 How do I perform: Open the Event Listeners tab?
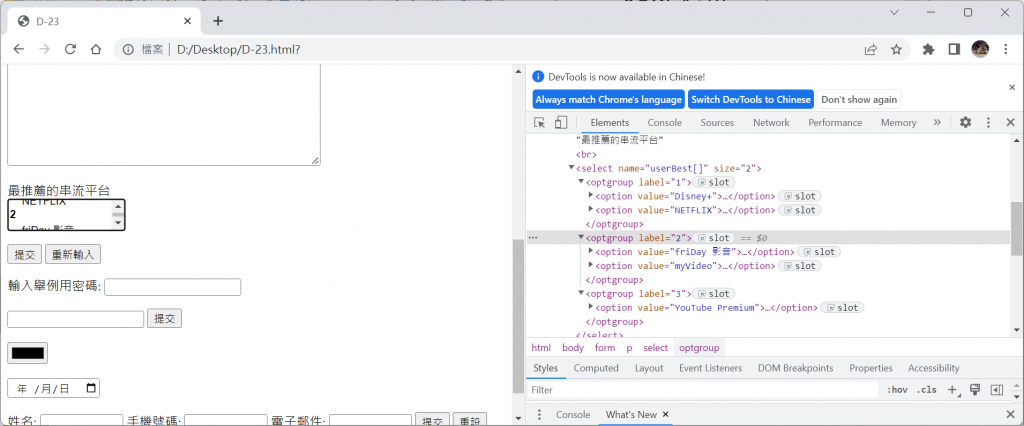tap(711, 368)
